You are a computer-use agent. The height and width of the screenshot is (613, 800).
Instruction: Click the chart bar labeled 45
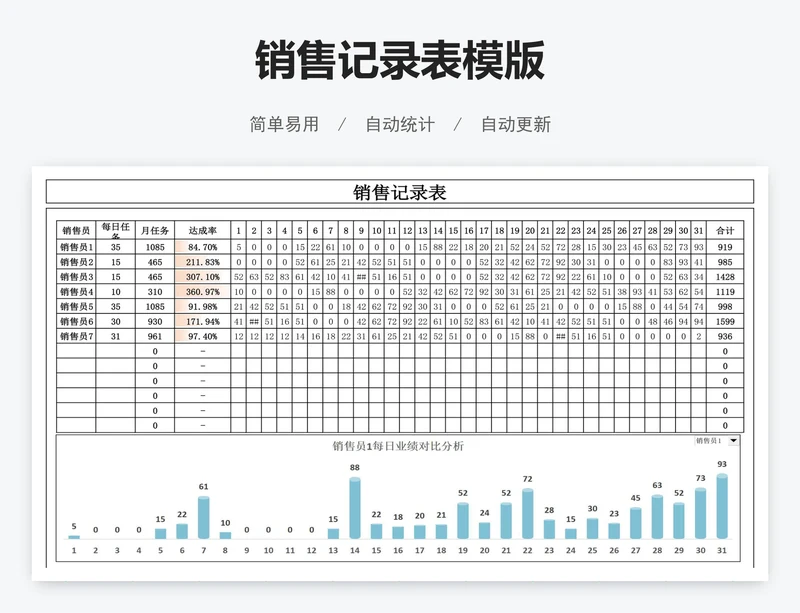636,523
